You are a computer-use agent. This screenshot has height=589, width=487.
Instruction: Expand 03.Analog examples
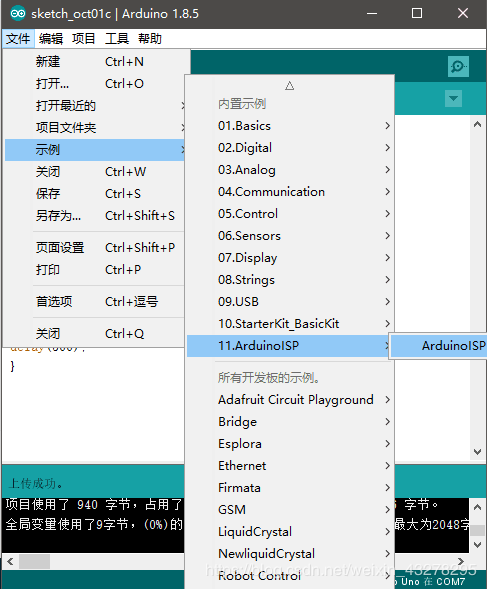[x=290, y=170]
